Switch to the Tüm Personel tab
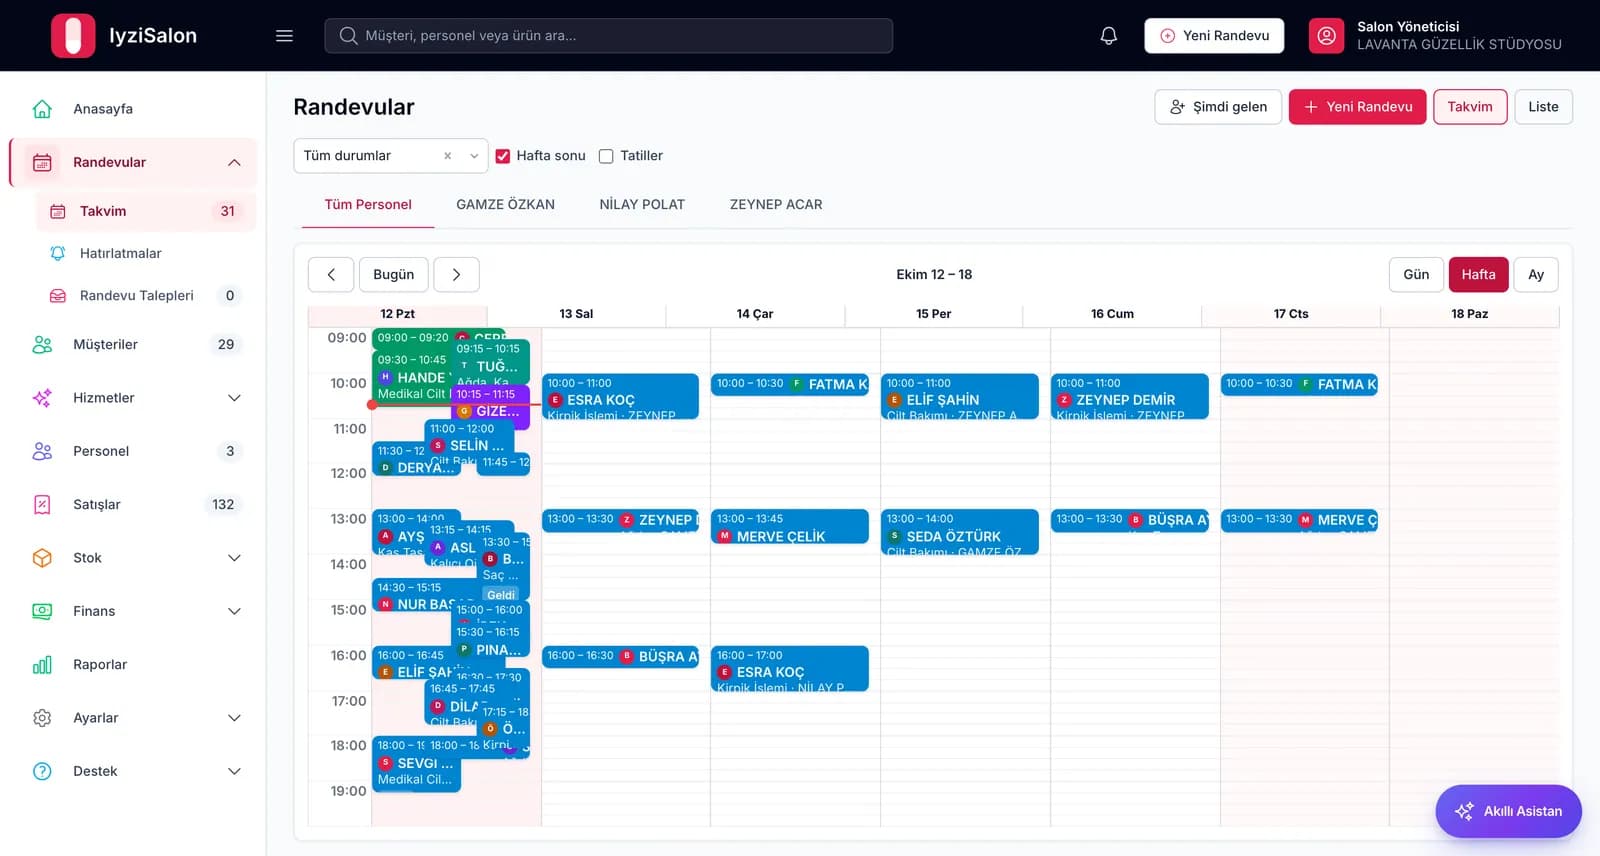1600x856 pixels. pyautogui.click(x=368, y=205)
